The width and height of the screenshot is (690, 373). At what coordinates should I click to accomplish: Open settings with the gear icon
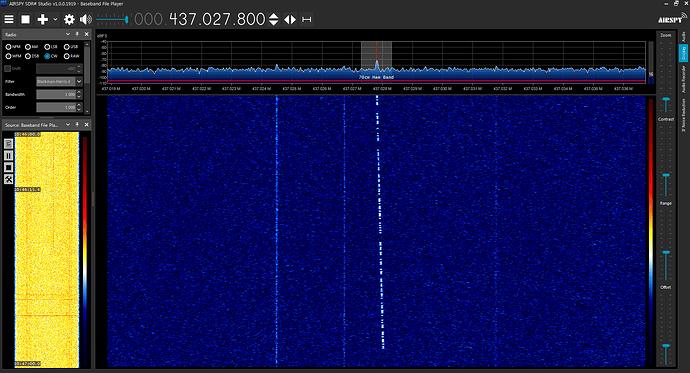(x=69, y=19)
